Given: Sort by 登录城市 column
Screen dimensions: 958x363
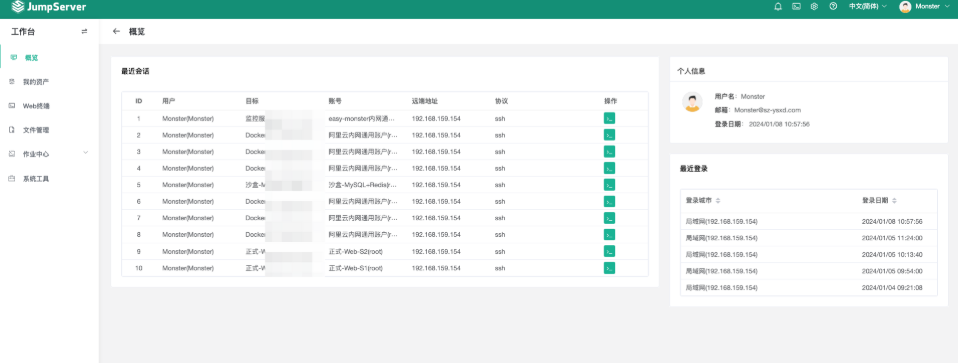Looking at the screenshot, I should point(703,200).
